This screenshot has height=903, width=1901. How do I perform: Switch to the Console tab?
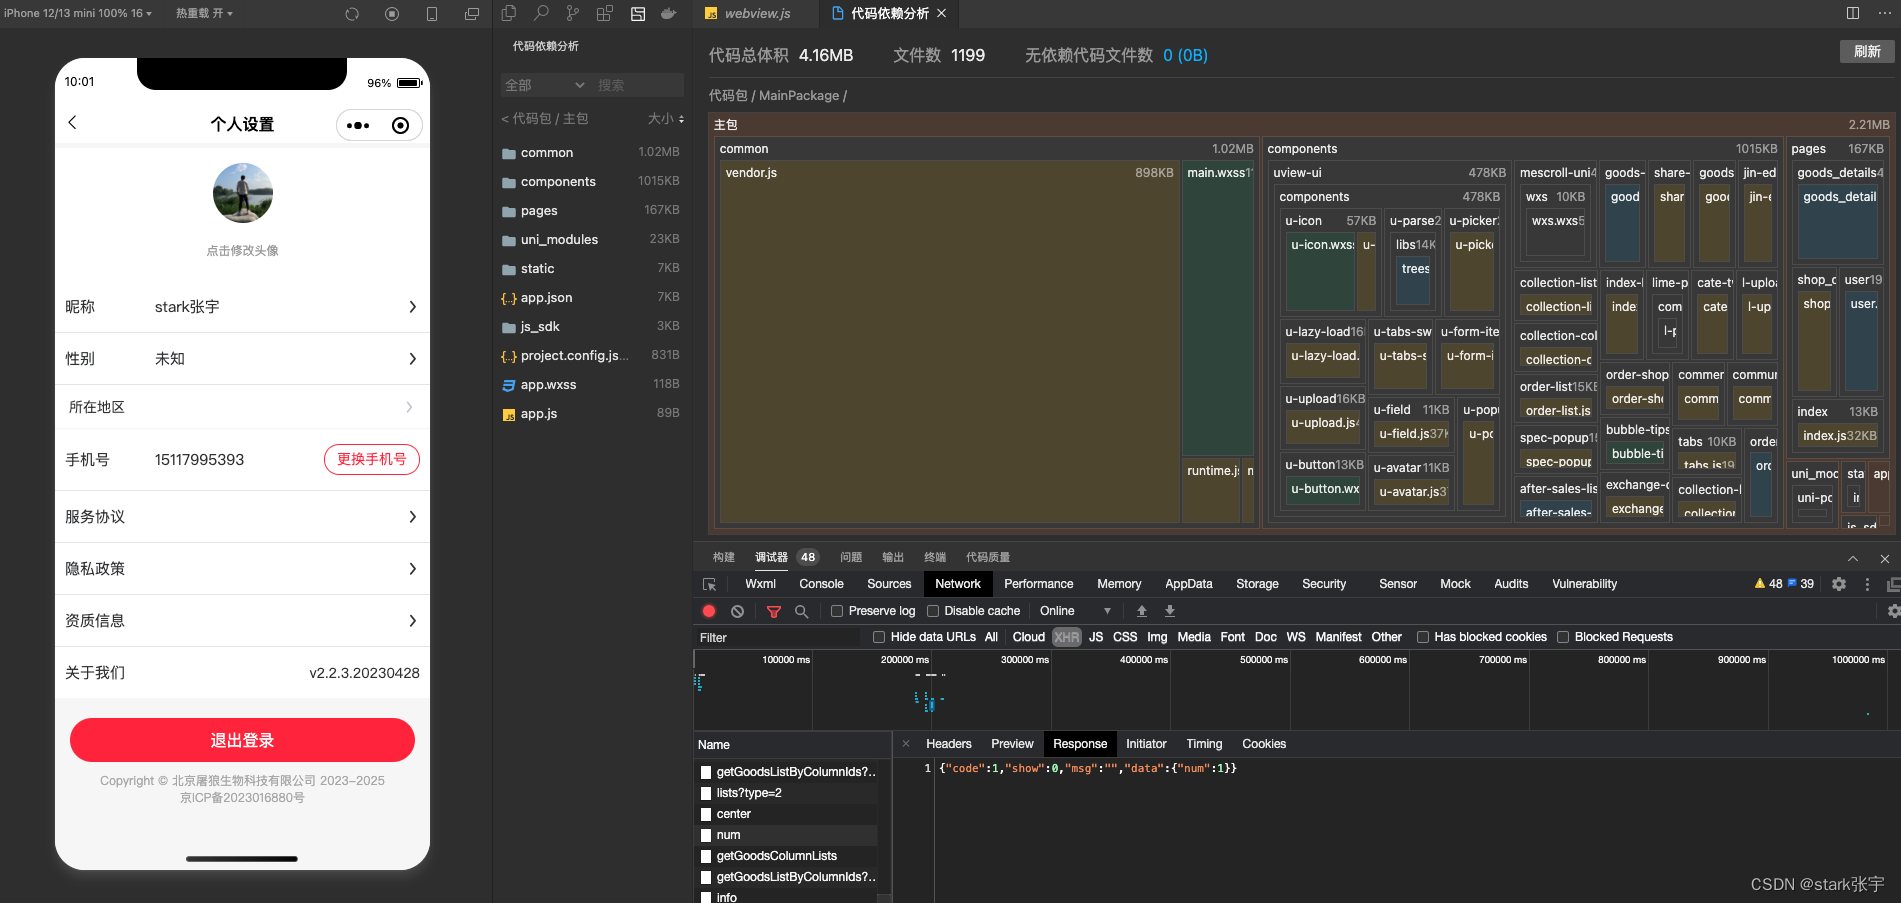click(821, 584)
